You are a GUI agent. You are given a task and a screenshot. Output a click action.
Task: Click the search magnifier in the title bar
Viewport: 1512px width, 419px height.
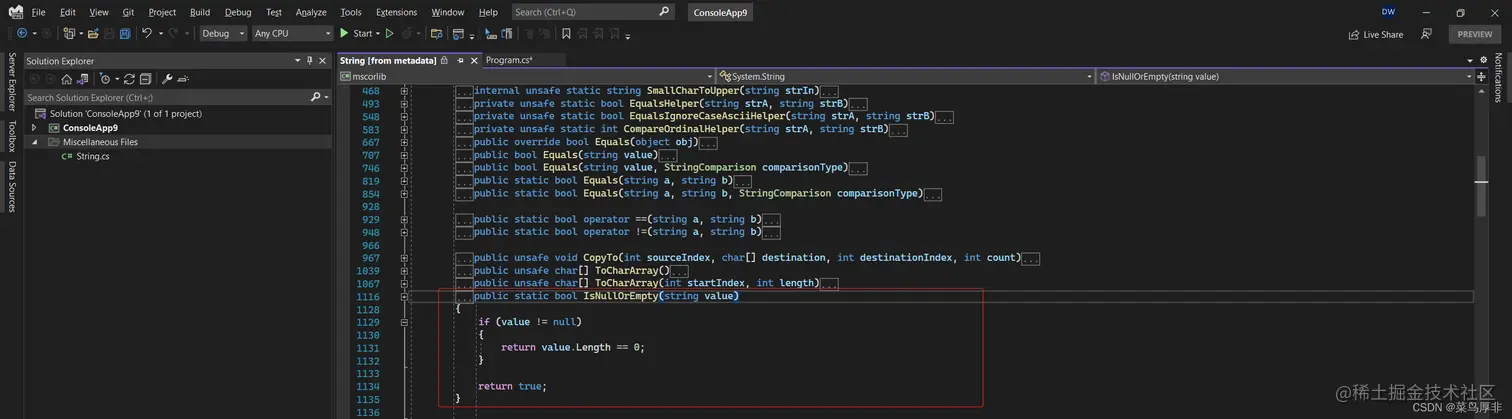(665, 11)
